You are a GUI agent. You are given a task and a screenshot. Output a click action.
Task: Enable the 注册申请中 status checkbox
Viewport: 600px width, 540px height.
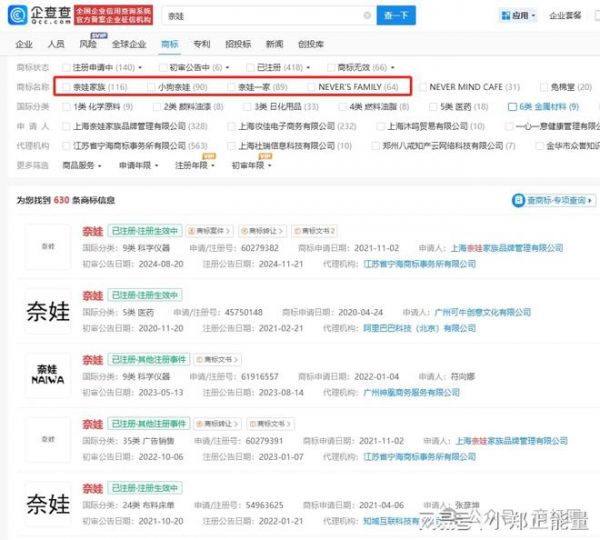65,67
